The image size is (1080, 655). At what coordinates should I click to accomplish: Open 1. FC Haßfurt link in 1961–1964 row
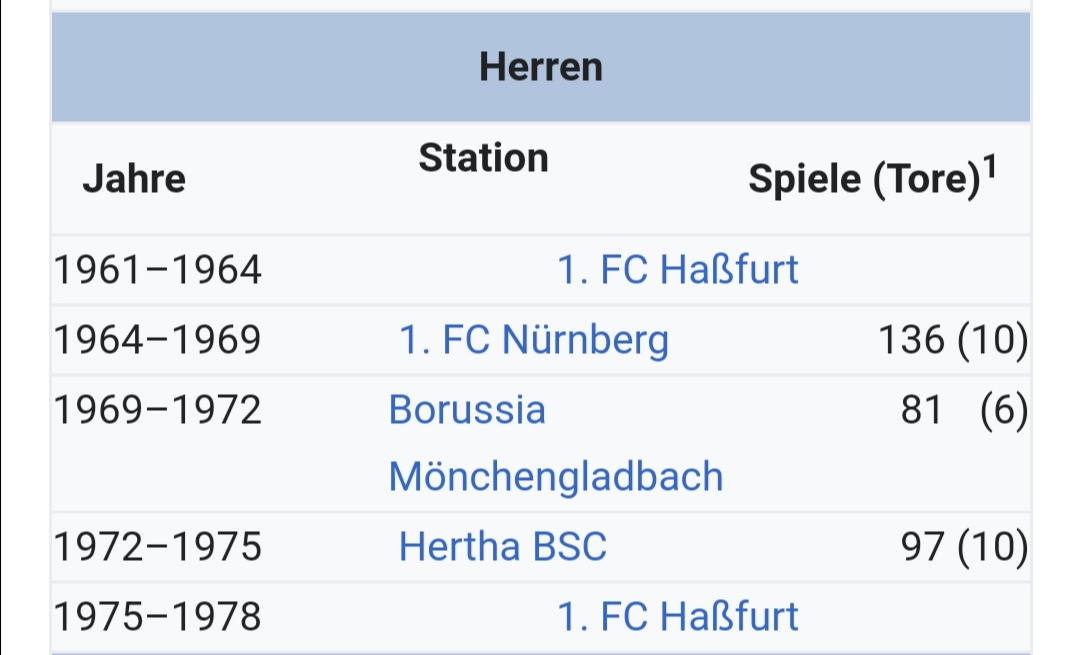click(x=678, y=270)
